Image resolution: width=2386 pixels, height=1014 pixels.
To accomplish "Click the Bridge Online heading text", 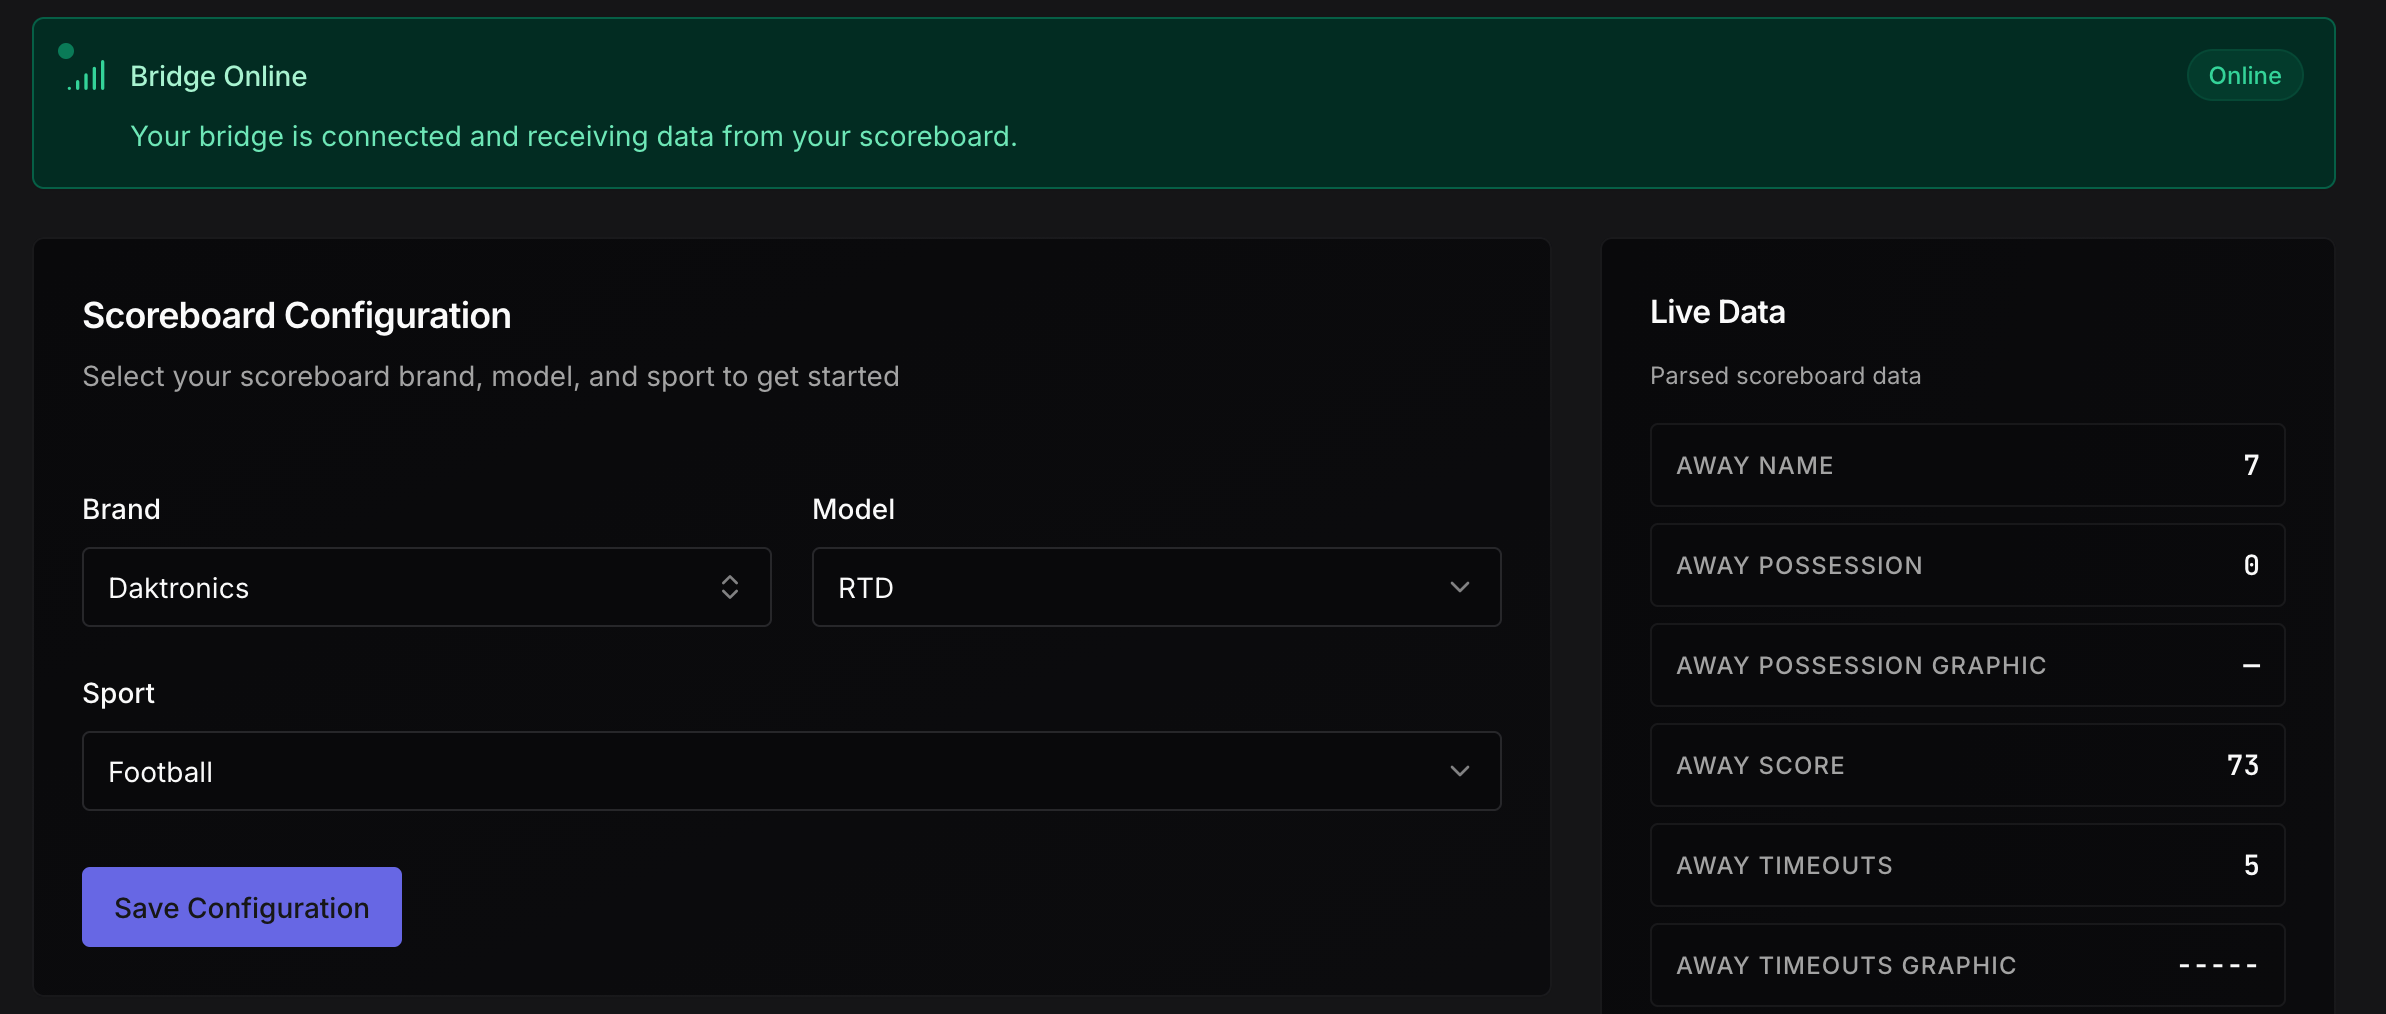I will (x=218, y=76).
